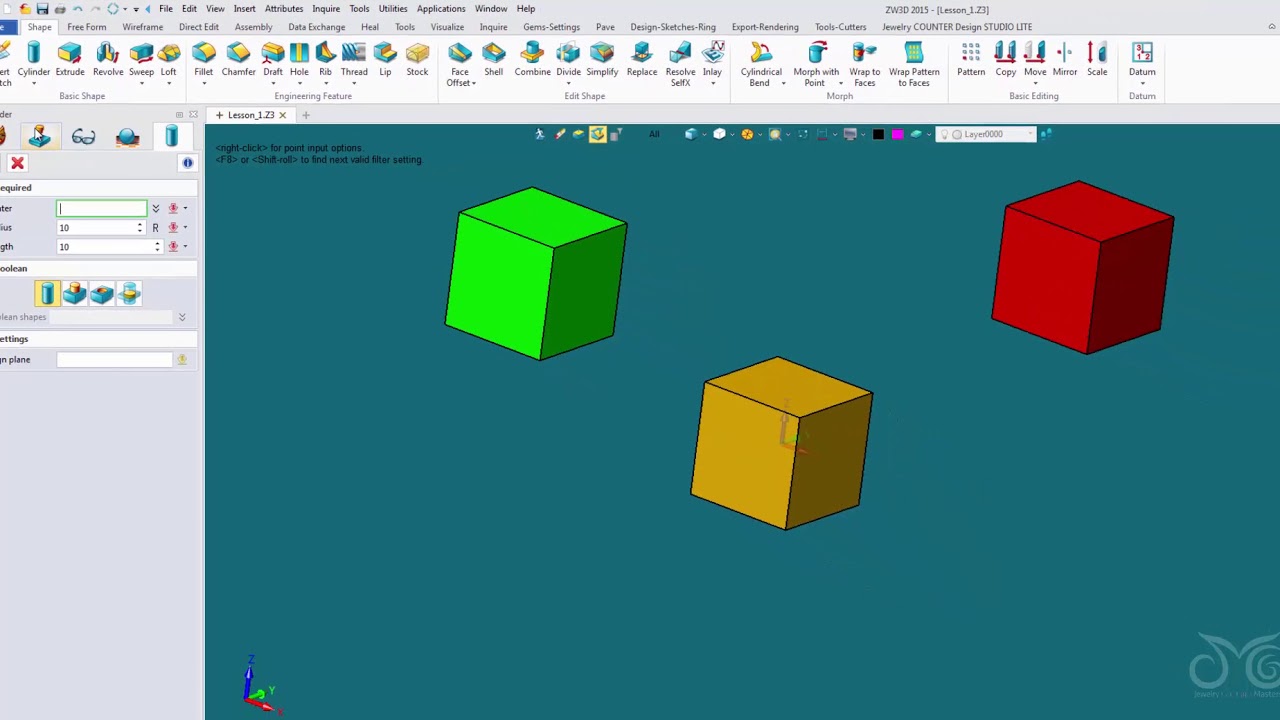The image size is (1280, 720).
Task: Choose the Extrude tool
Action: point(70,60)
